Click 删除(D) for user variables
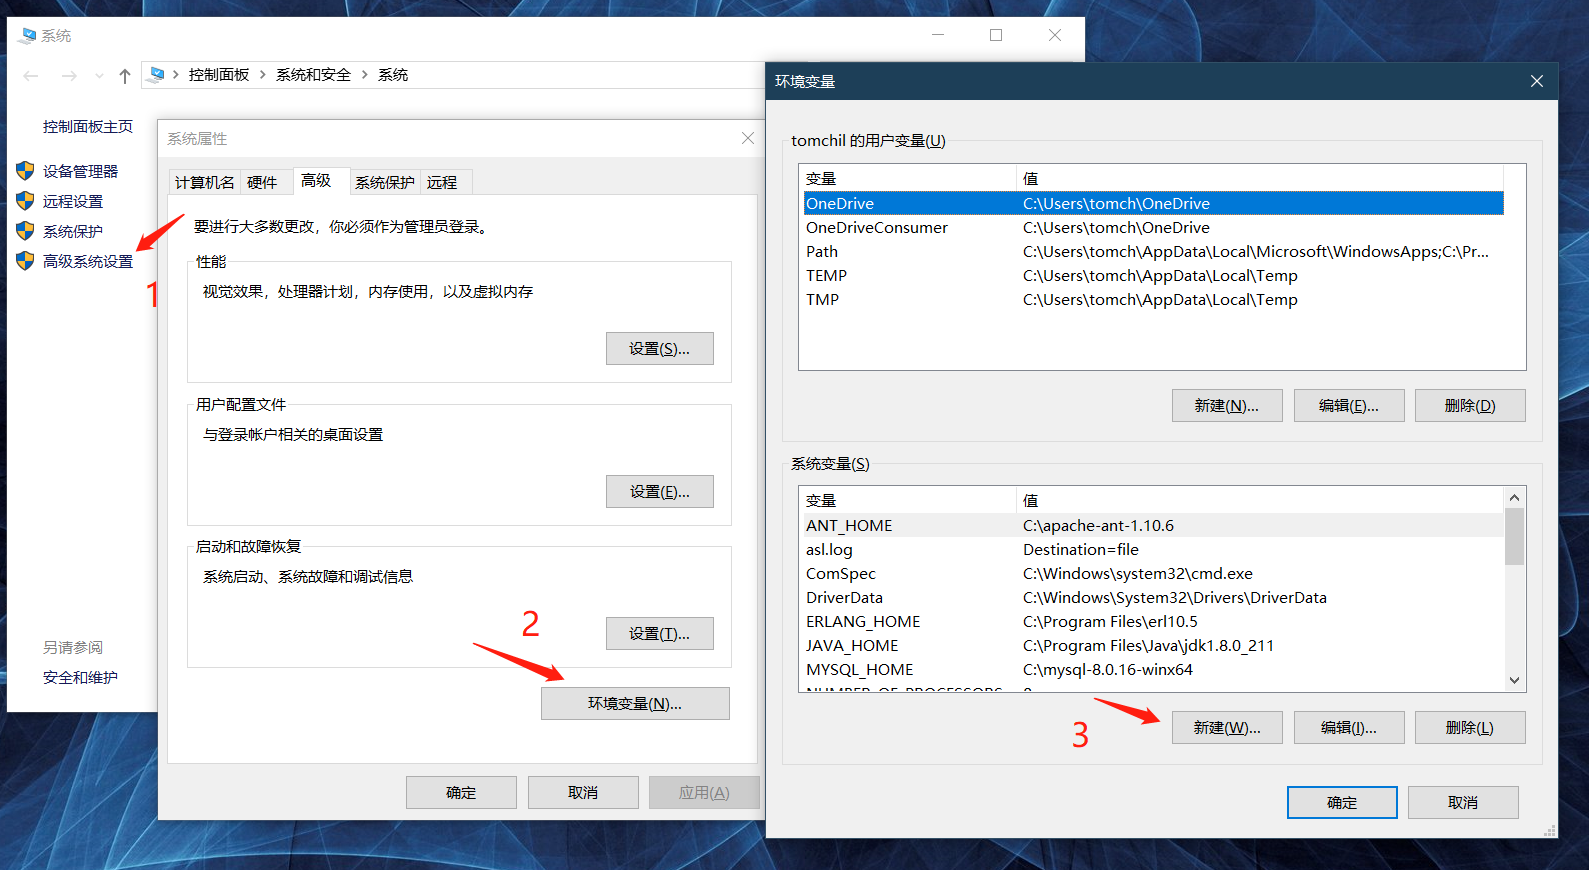The image size is (1589, 870). point(1470,406)
